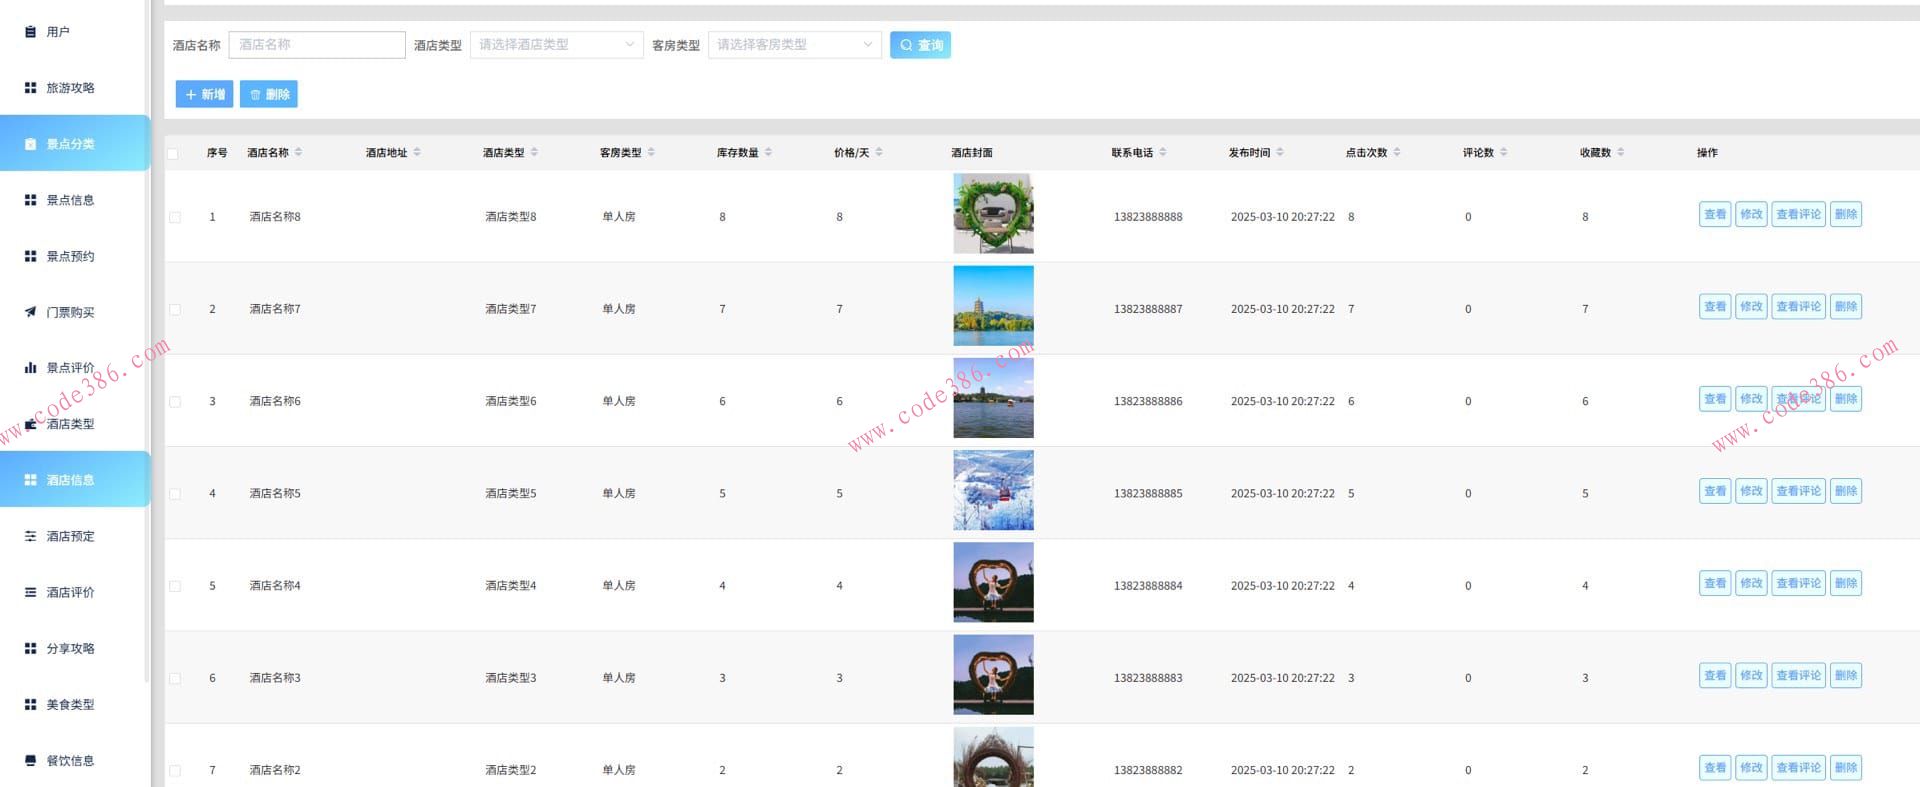Open cover image of 酒店名称5
The height and width of the screenshot is (787, 1920).
click(993, 490)
